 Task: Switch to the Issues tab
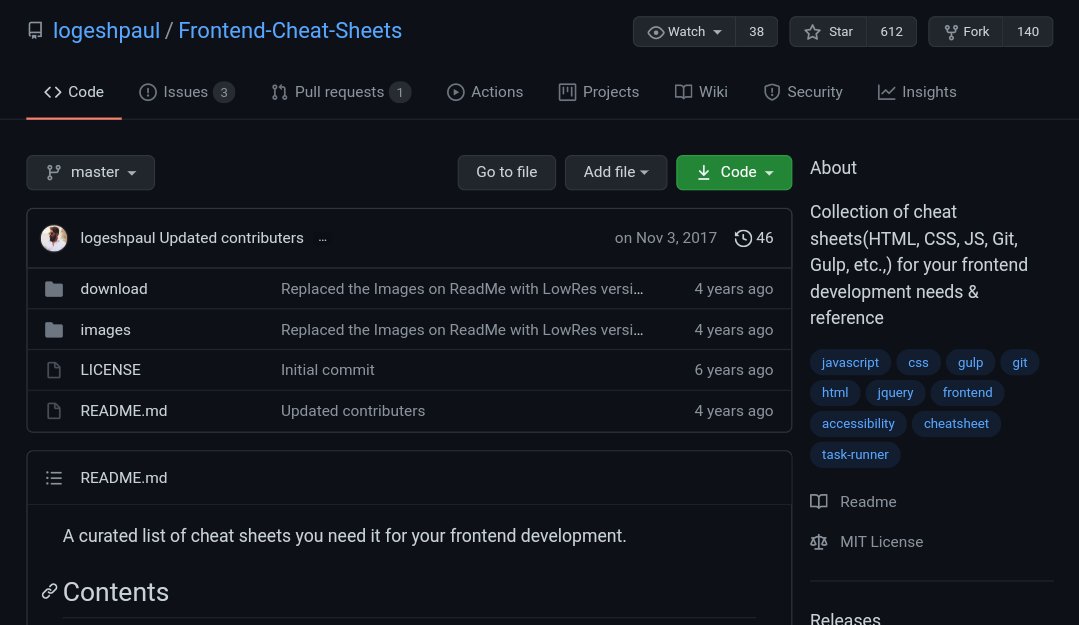tap(186, 92)
